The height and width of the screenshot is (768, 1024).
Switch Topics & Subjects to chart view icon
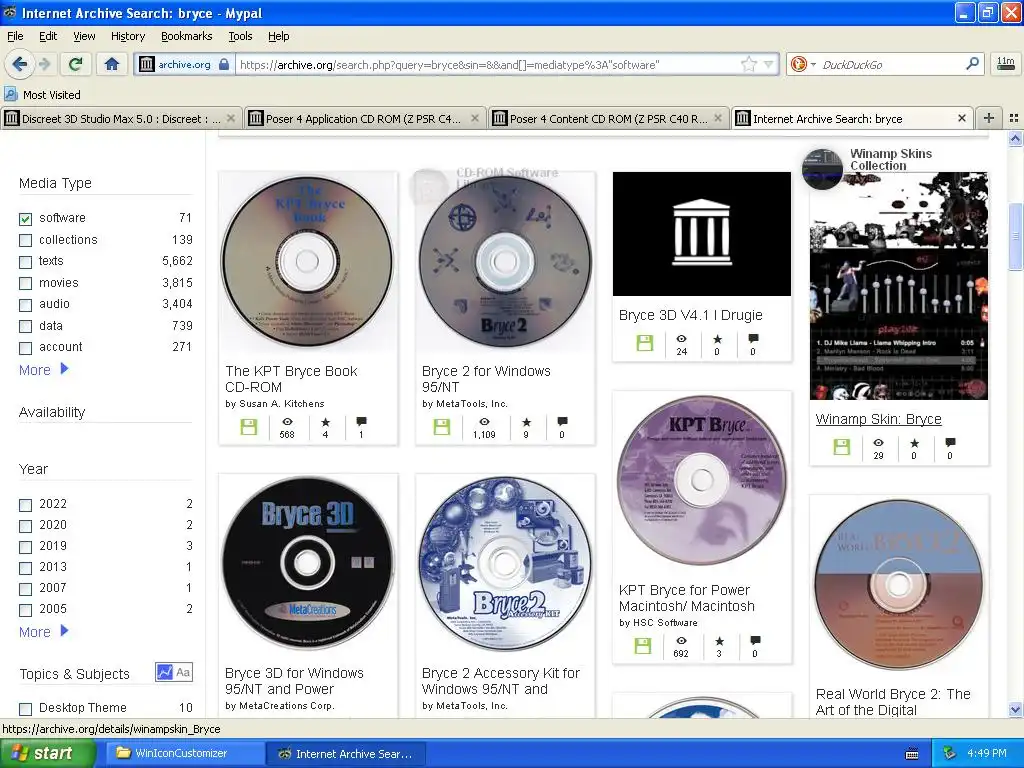click(x=164, y=672)
